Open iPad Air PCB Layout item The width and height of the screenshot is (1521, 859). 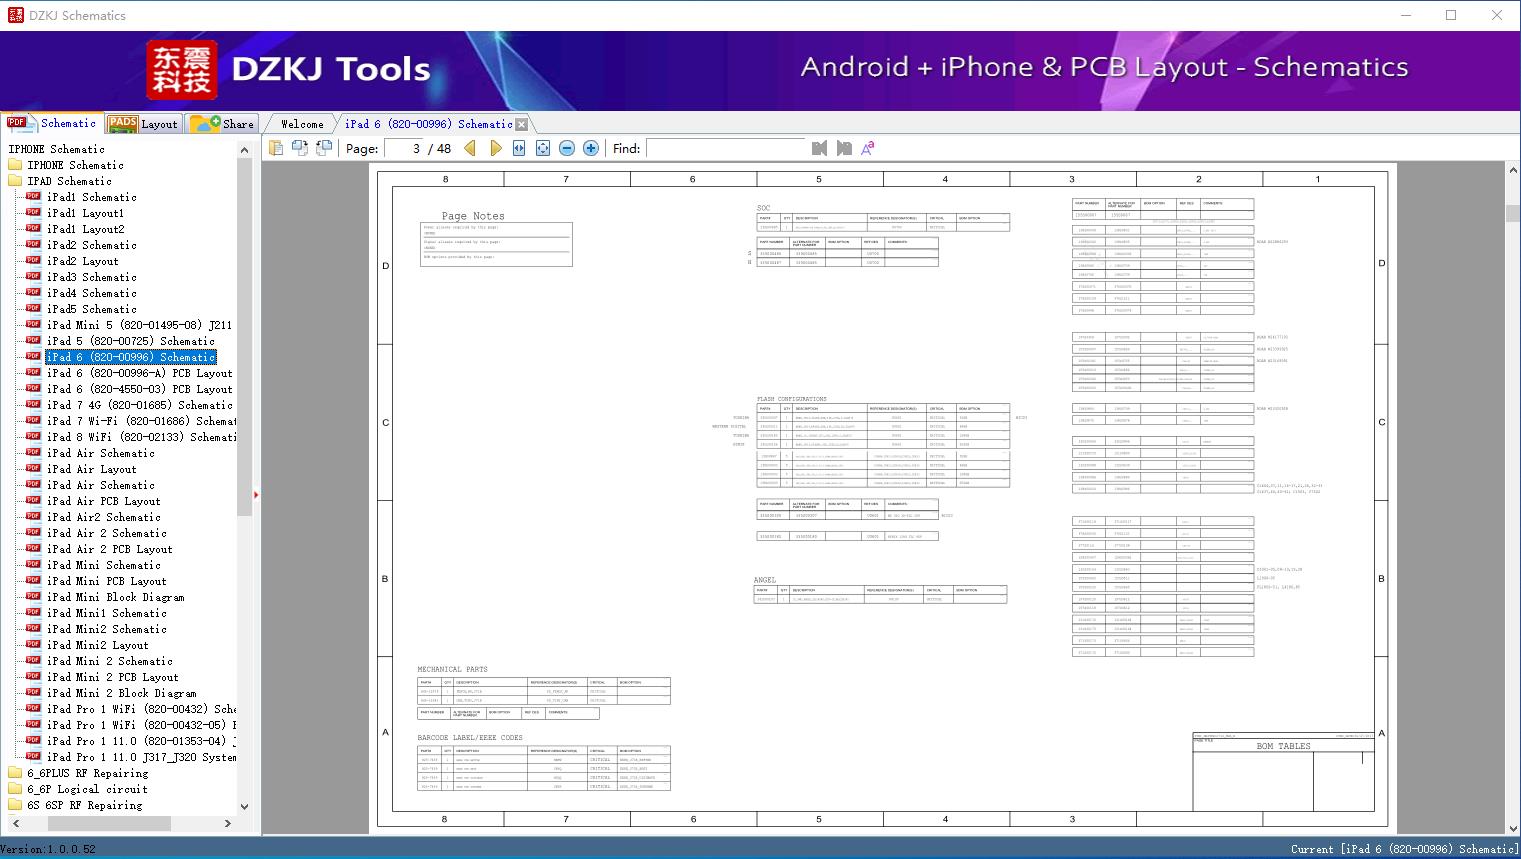103,501
